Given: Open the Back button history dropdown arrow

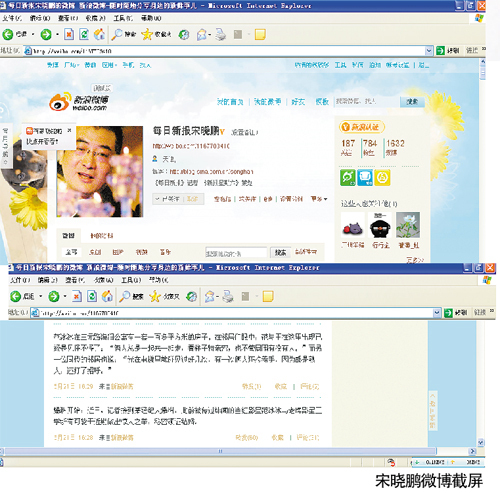Looking at the screenshot, I should pyautogui.click(x=33, y=34).
